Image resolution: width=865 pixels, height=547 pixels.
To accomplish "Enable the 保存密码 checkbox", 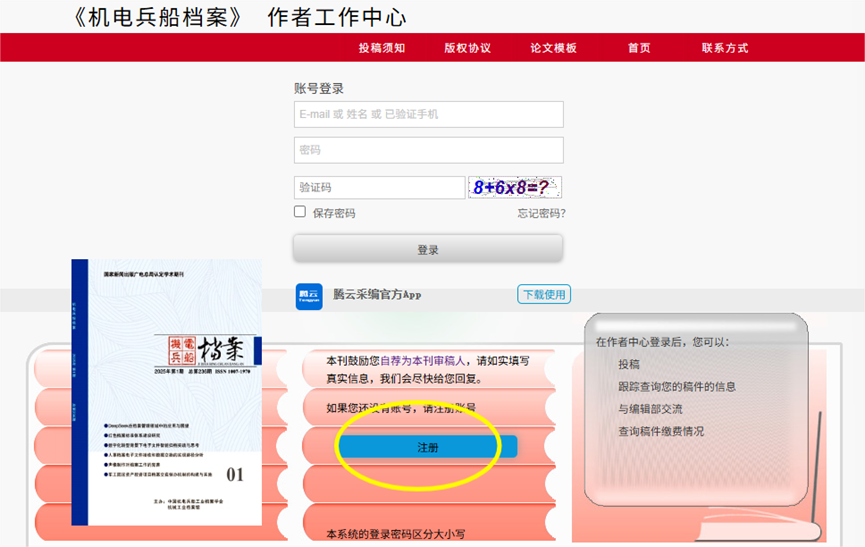I will tap(300, 212).
